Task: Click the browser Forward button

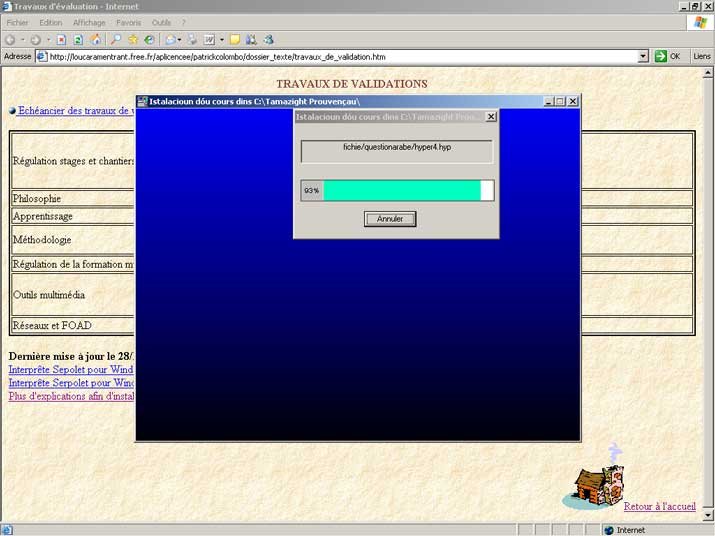Action: (x=36, y=40)
